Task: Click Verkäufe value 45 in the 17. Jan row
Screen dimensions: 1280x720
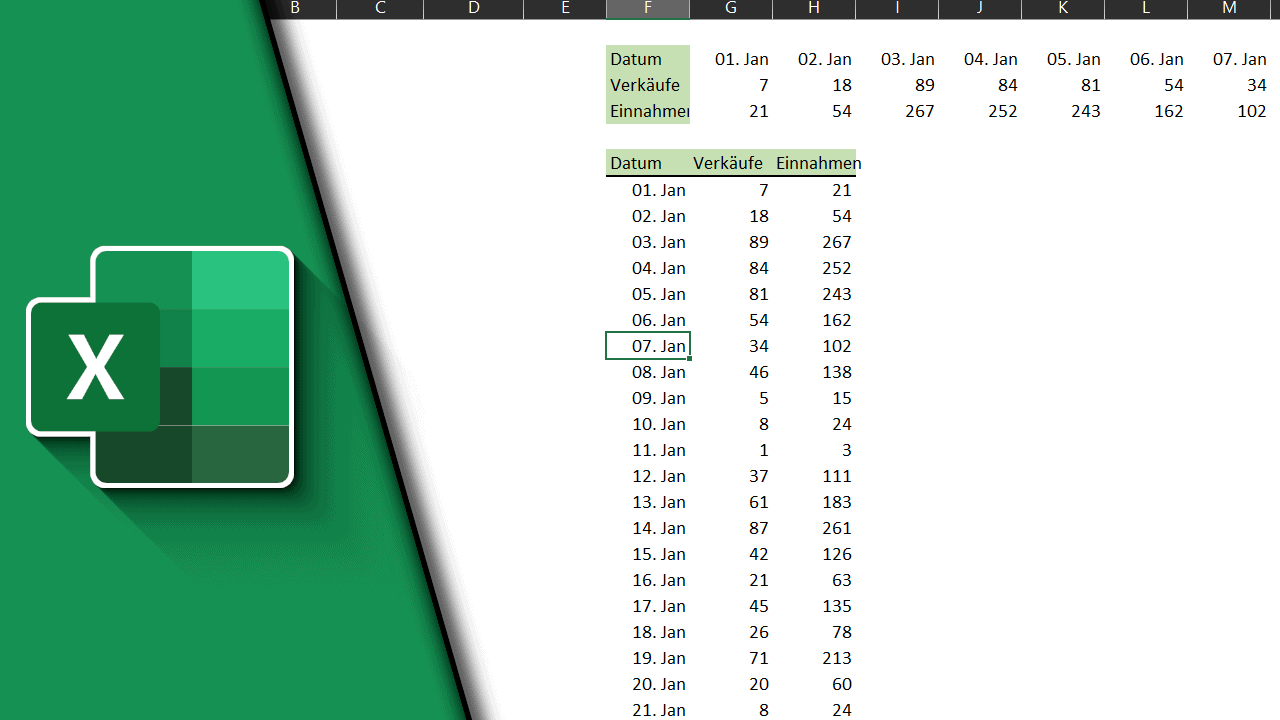Action: [758, 606]
